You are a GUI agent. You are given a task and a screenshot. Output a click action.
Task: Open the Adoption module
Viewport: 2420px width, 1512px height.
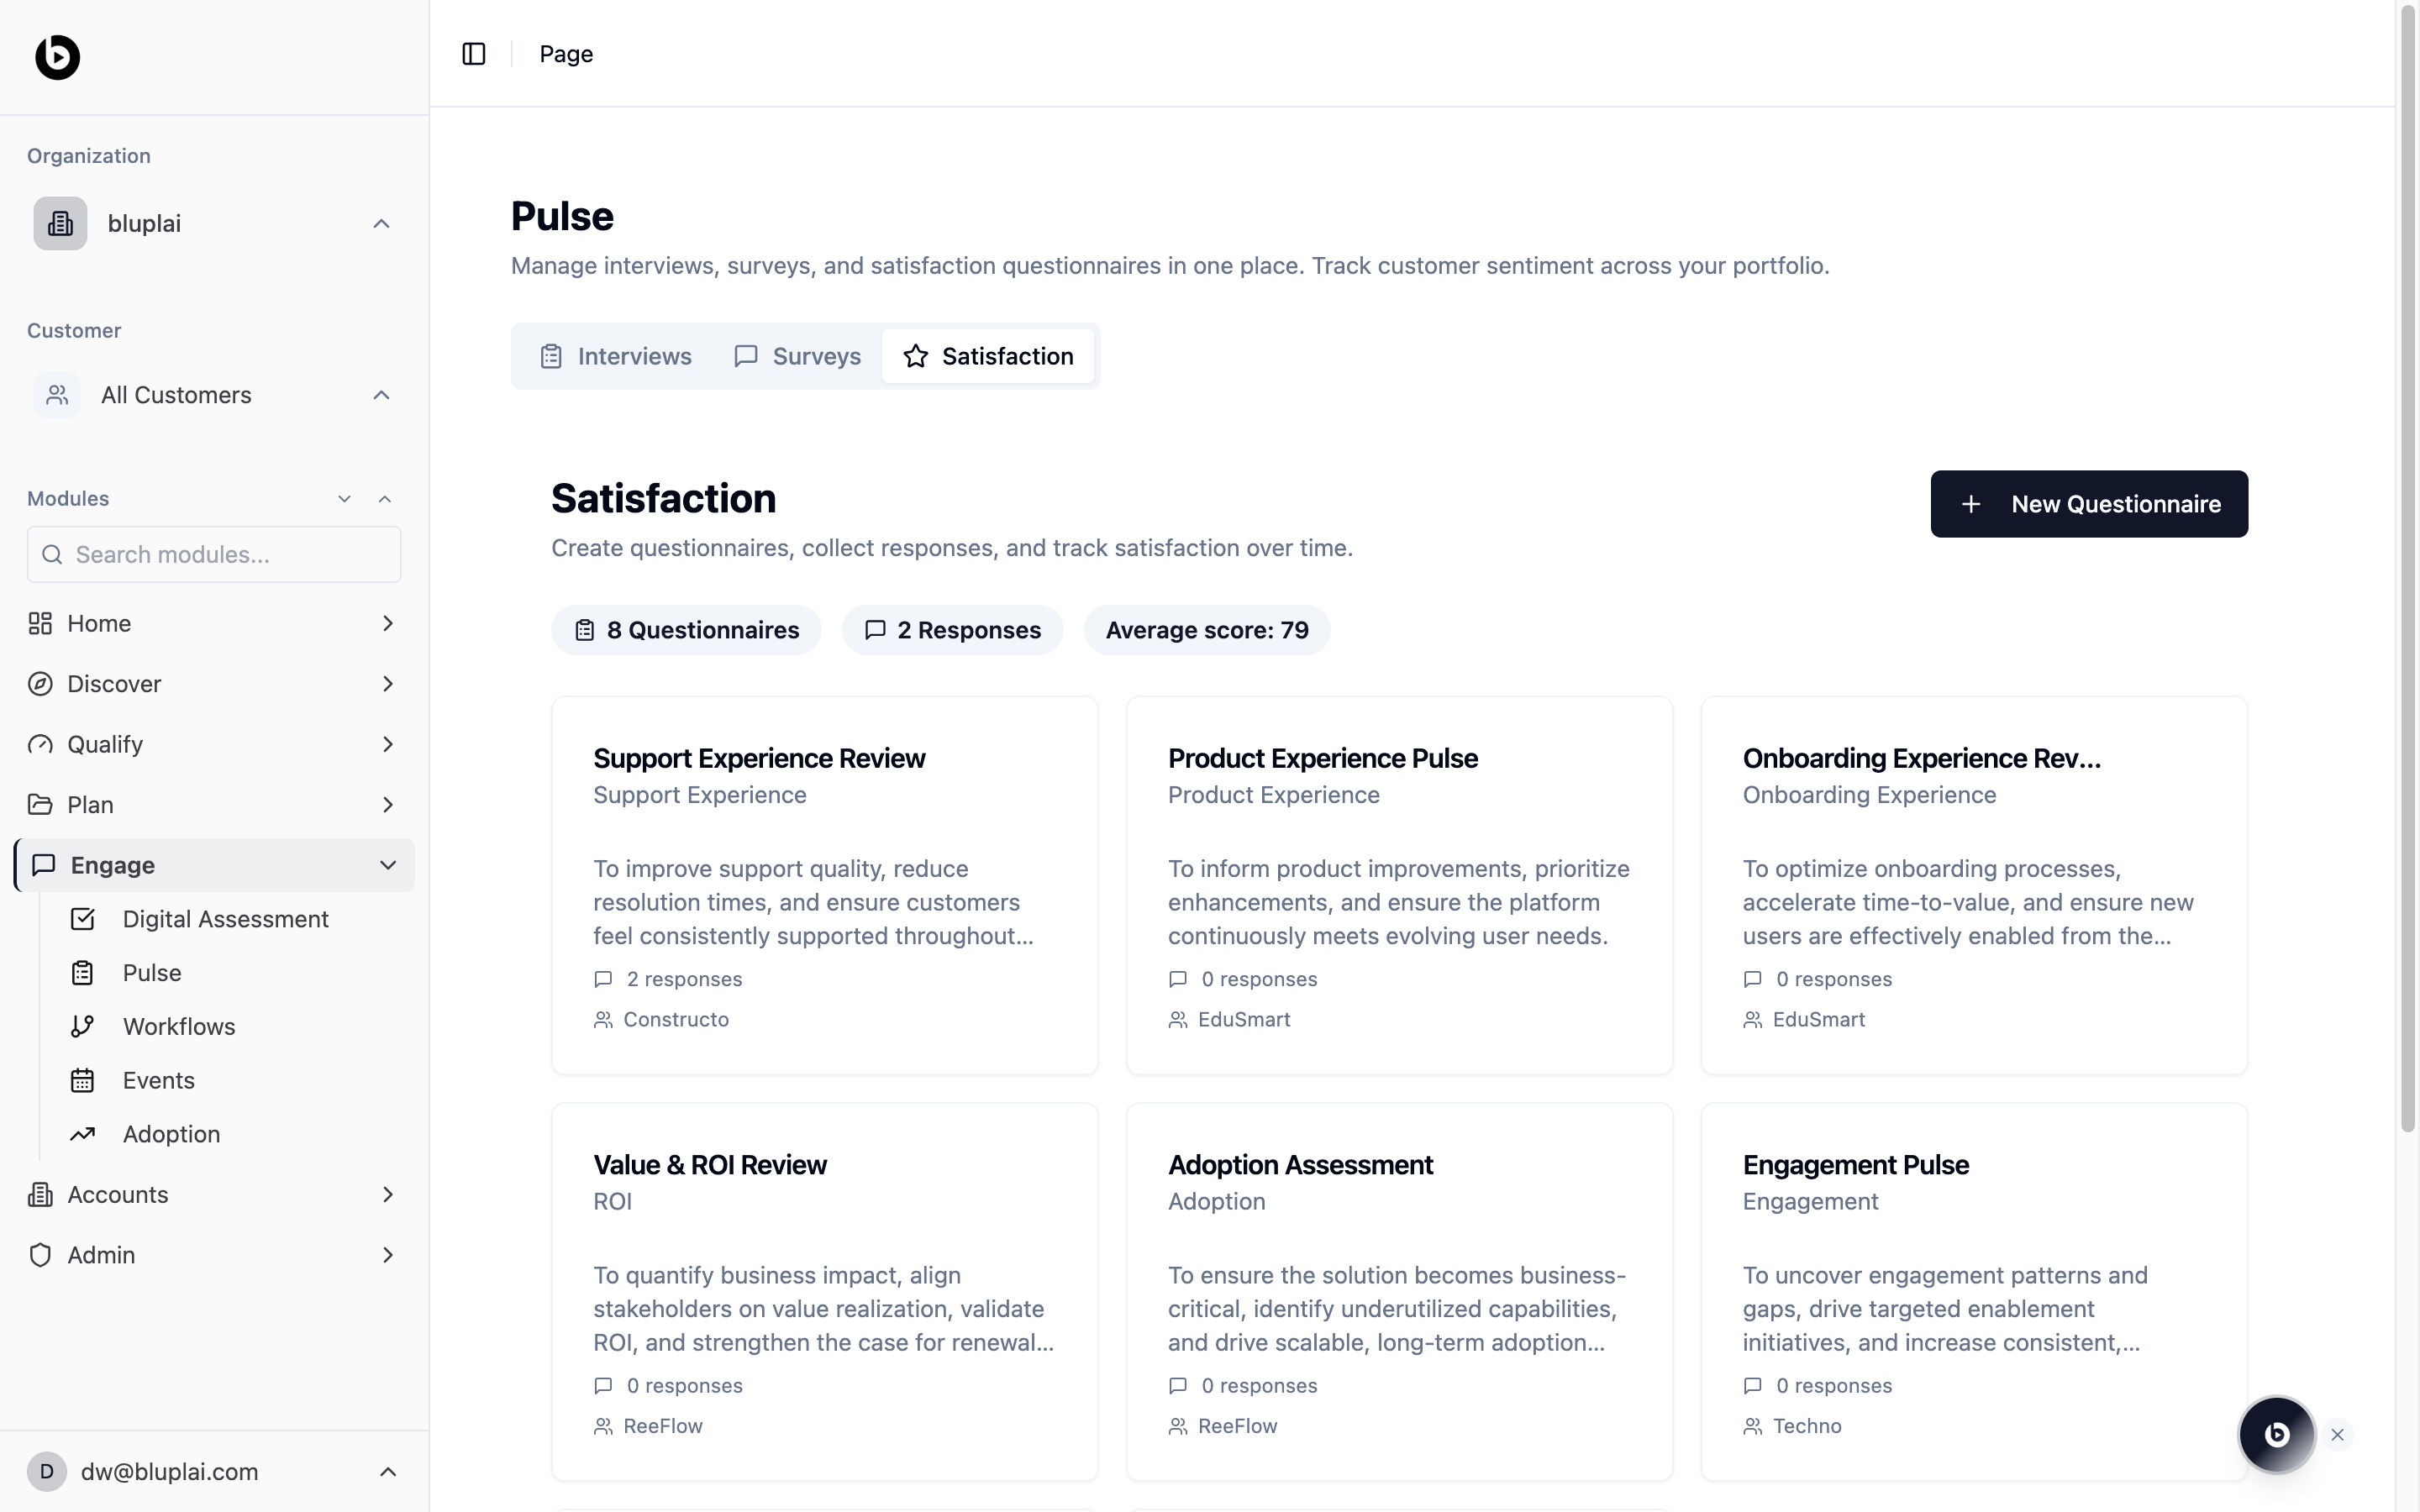tap(171, 1134)
